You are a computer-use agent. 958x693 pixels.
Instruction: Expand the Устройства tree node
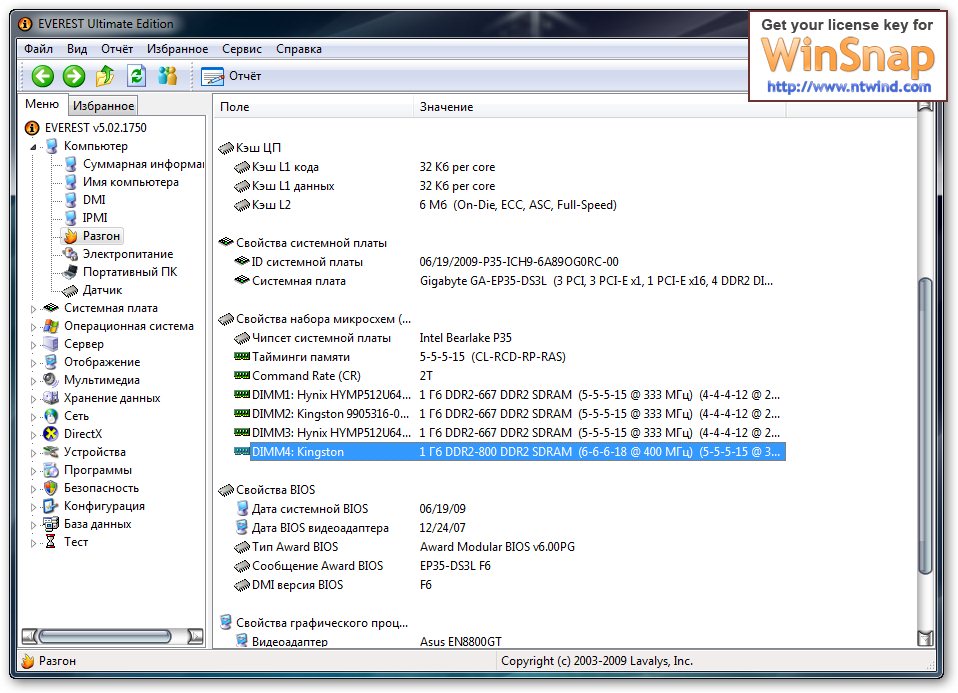34,453
